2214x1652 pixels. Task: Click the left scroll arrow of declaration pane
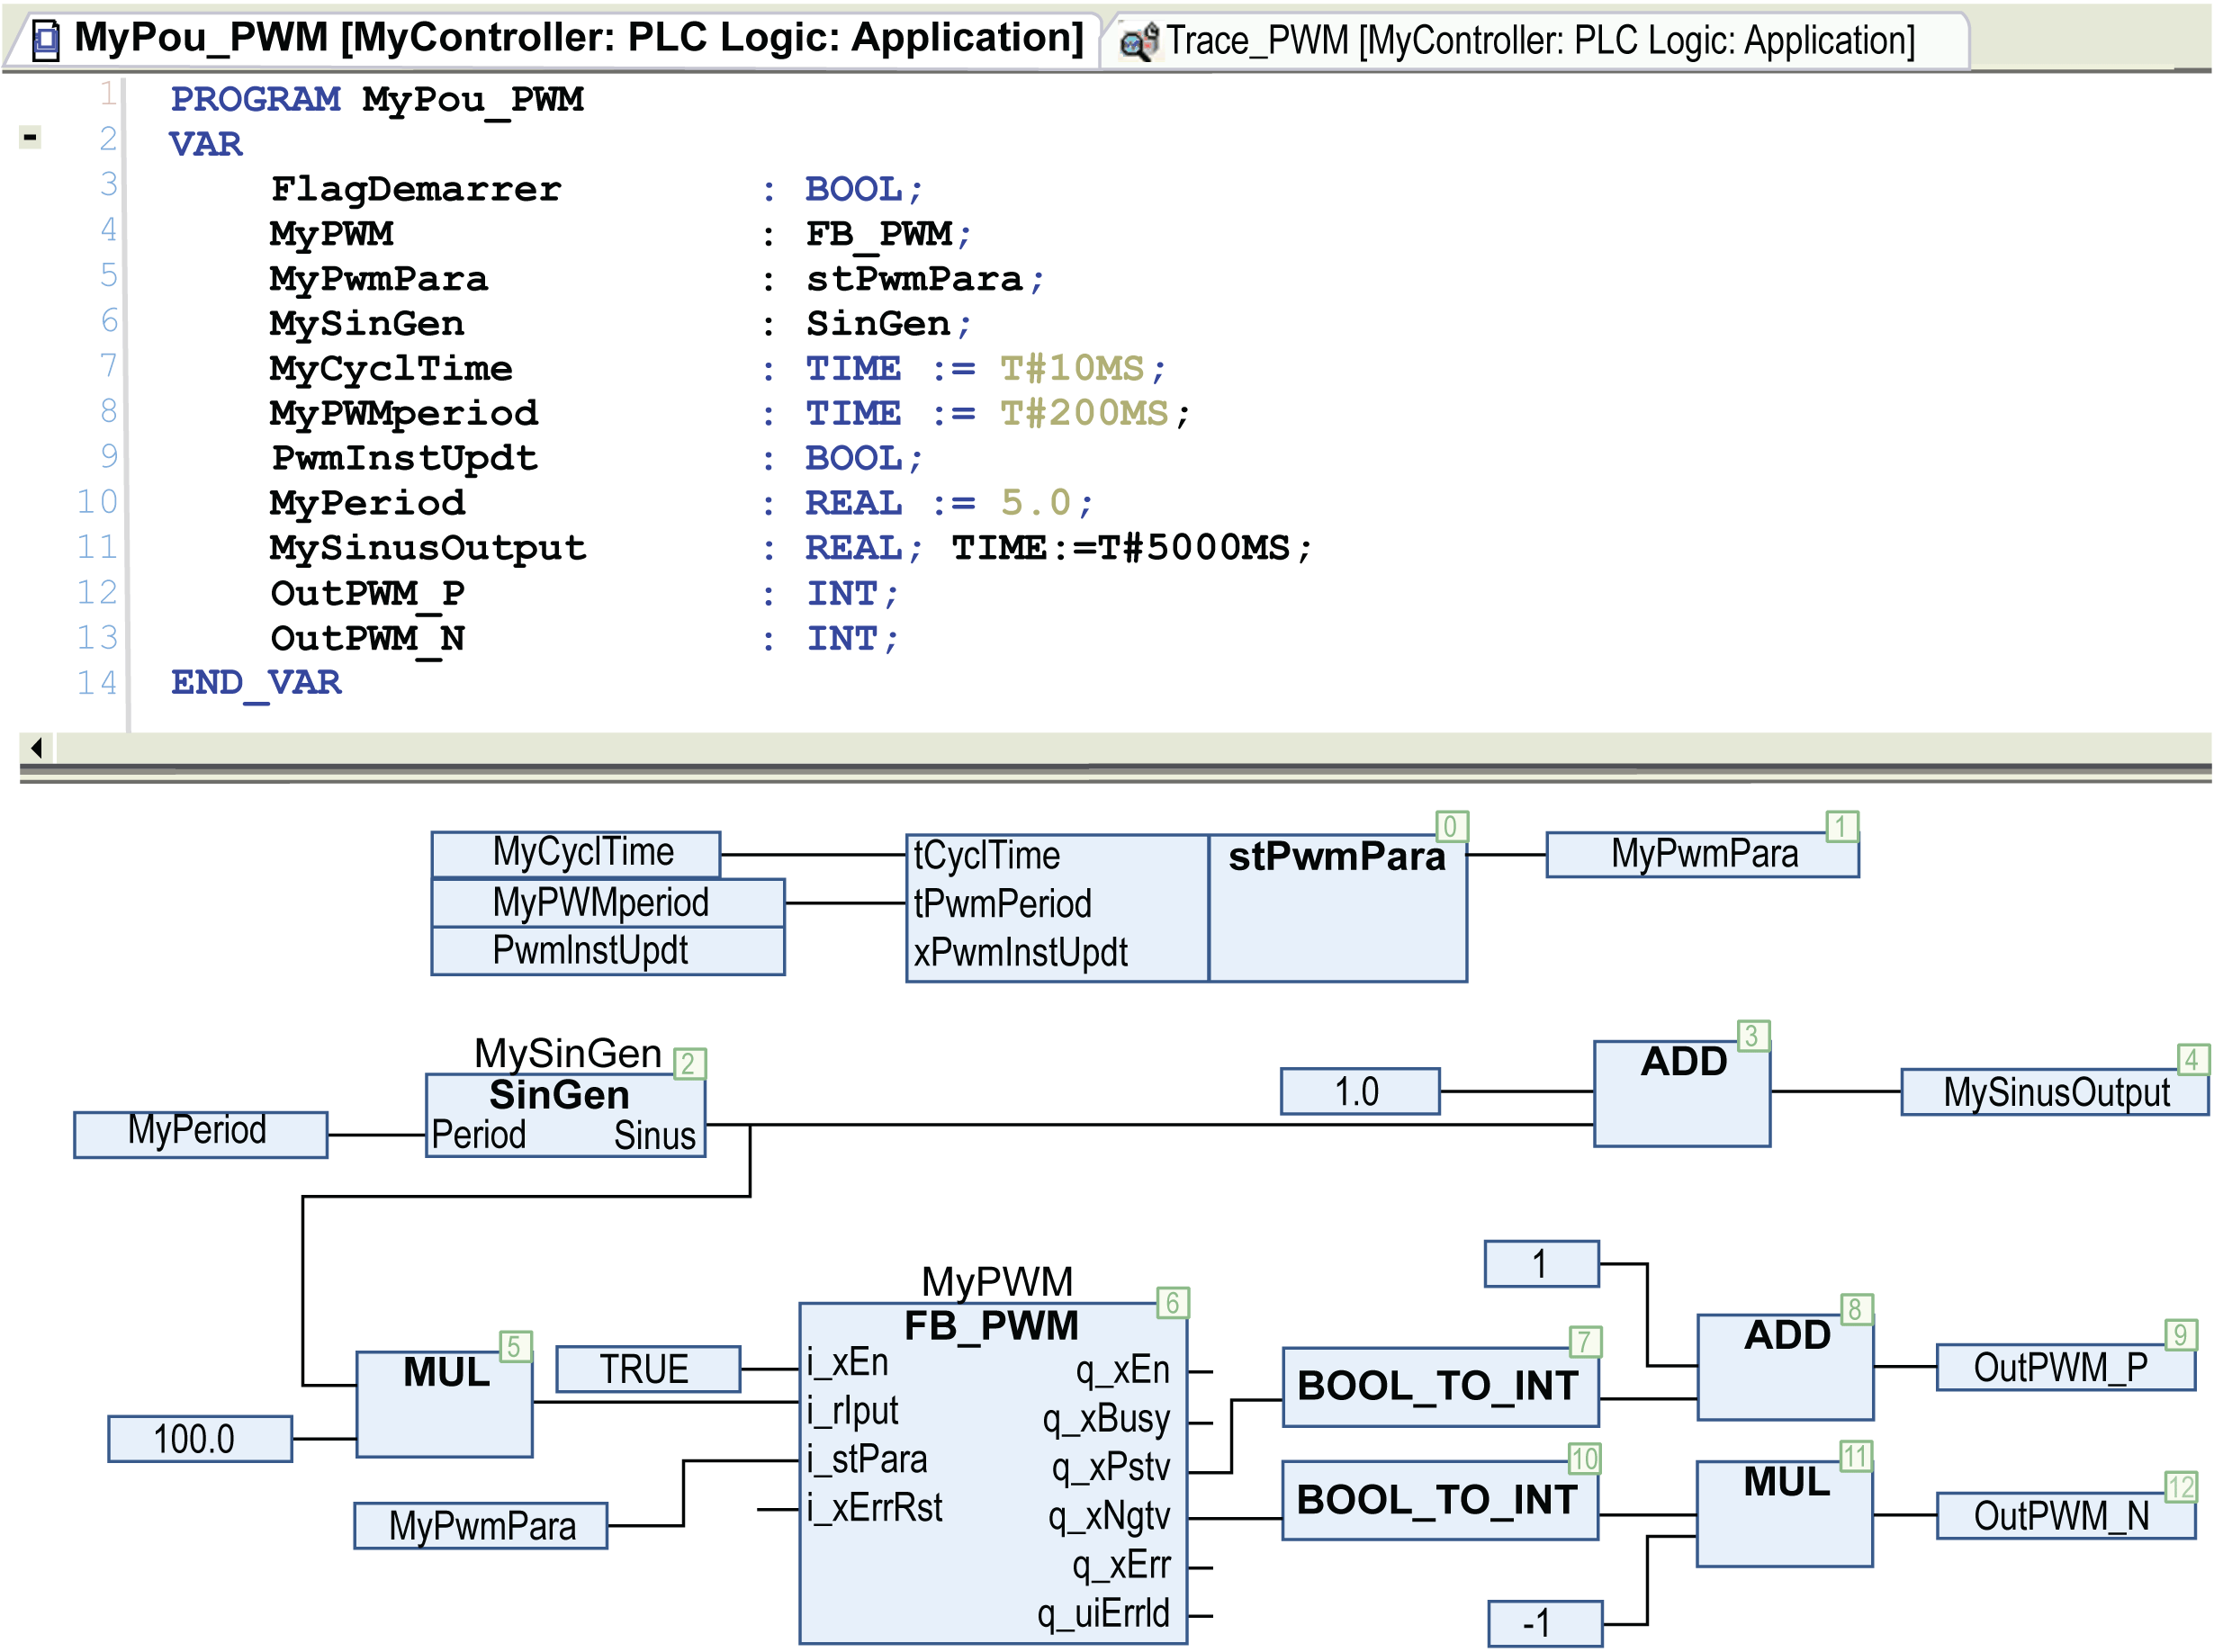click(x=37, y=747)
